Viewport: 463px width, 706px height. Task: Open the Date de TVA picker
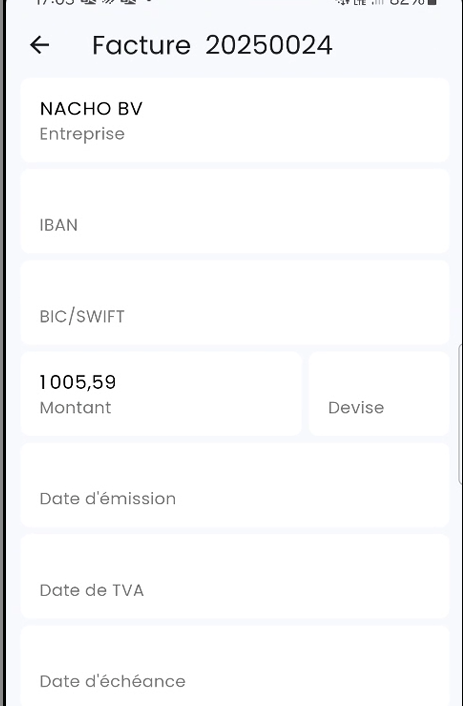coord(235,577)
